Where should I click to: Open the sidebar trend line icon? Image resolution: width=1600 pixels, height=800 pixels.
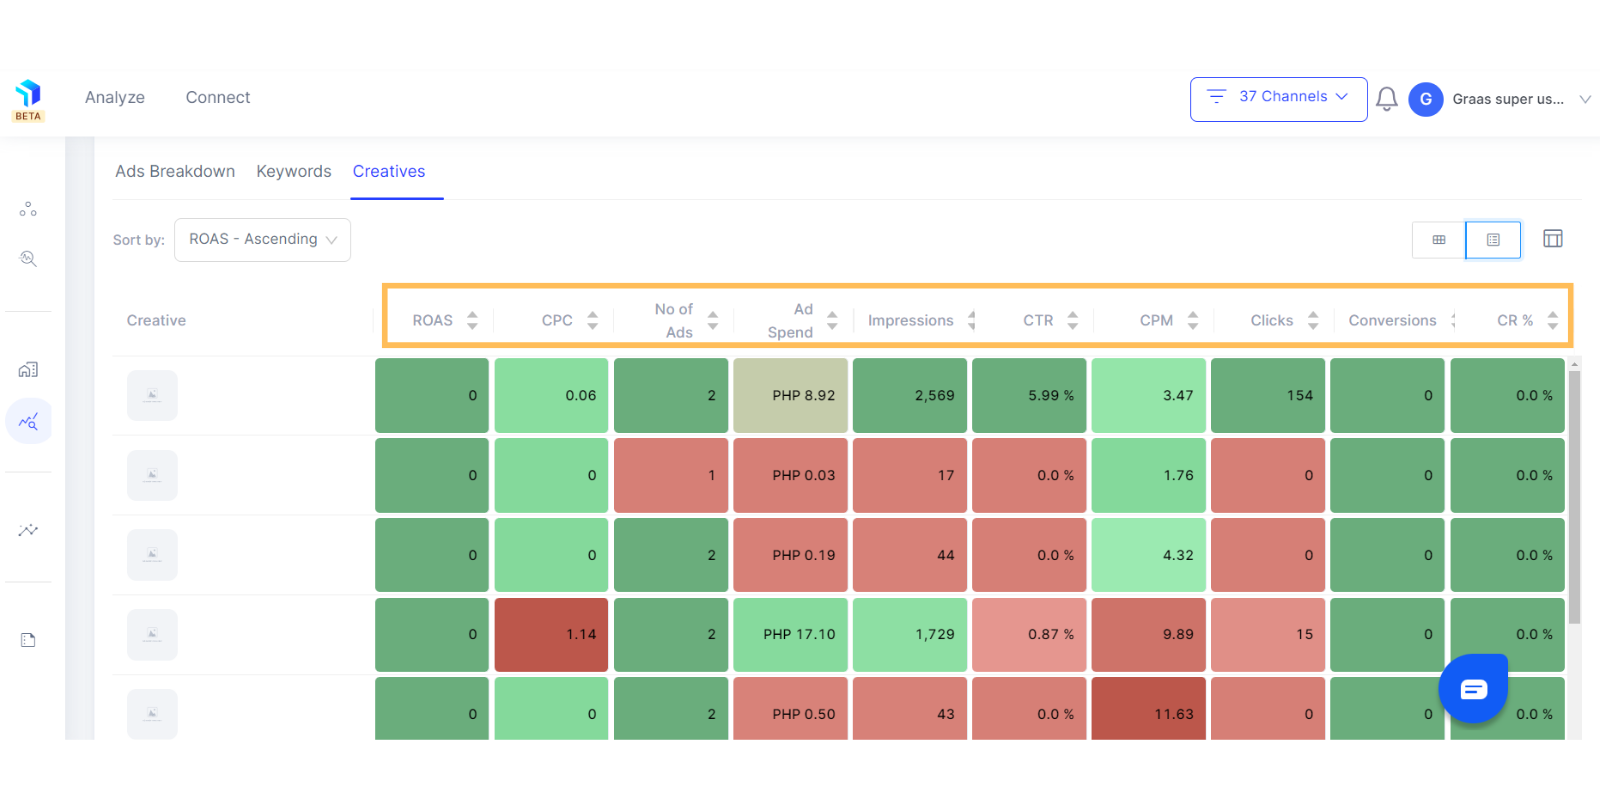click(x=28, y=530)
